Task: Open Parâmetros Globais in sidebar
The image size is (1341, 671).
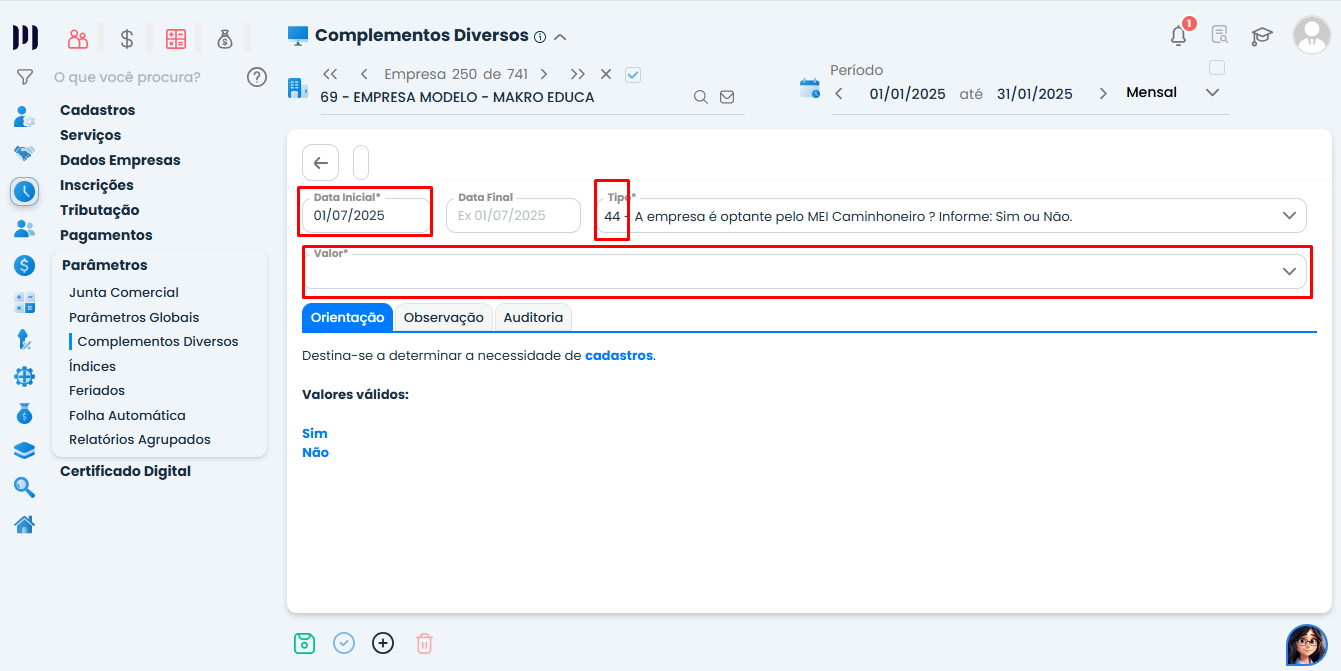Action: coord(134,317)
